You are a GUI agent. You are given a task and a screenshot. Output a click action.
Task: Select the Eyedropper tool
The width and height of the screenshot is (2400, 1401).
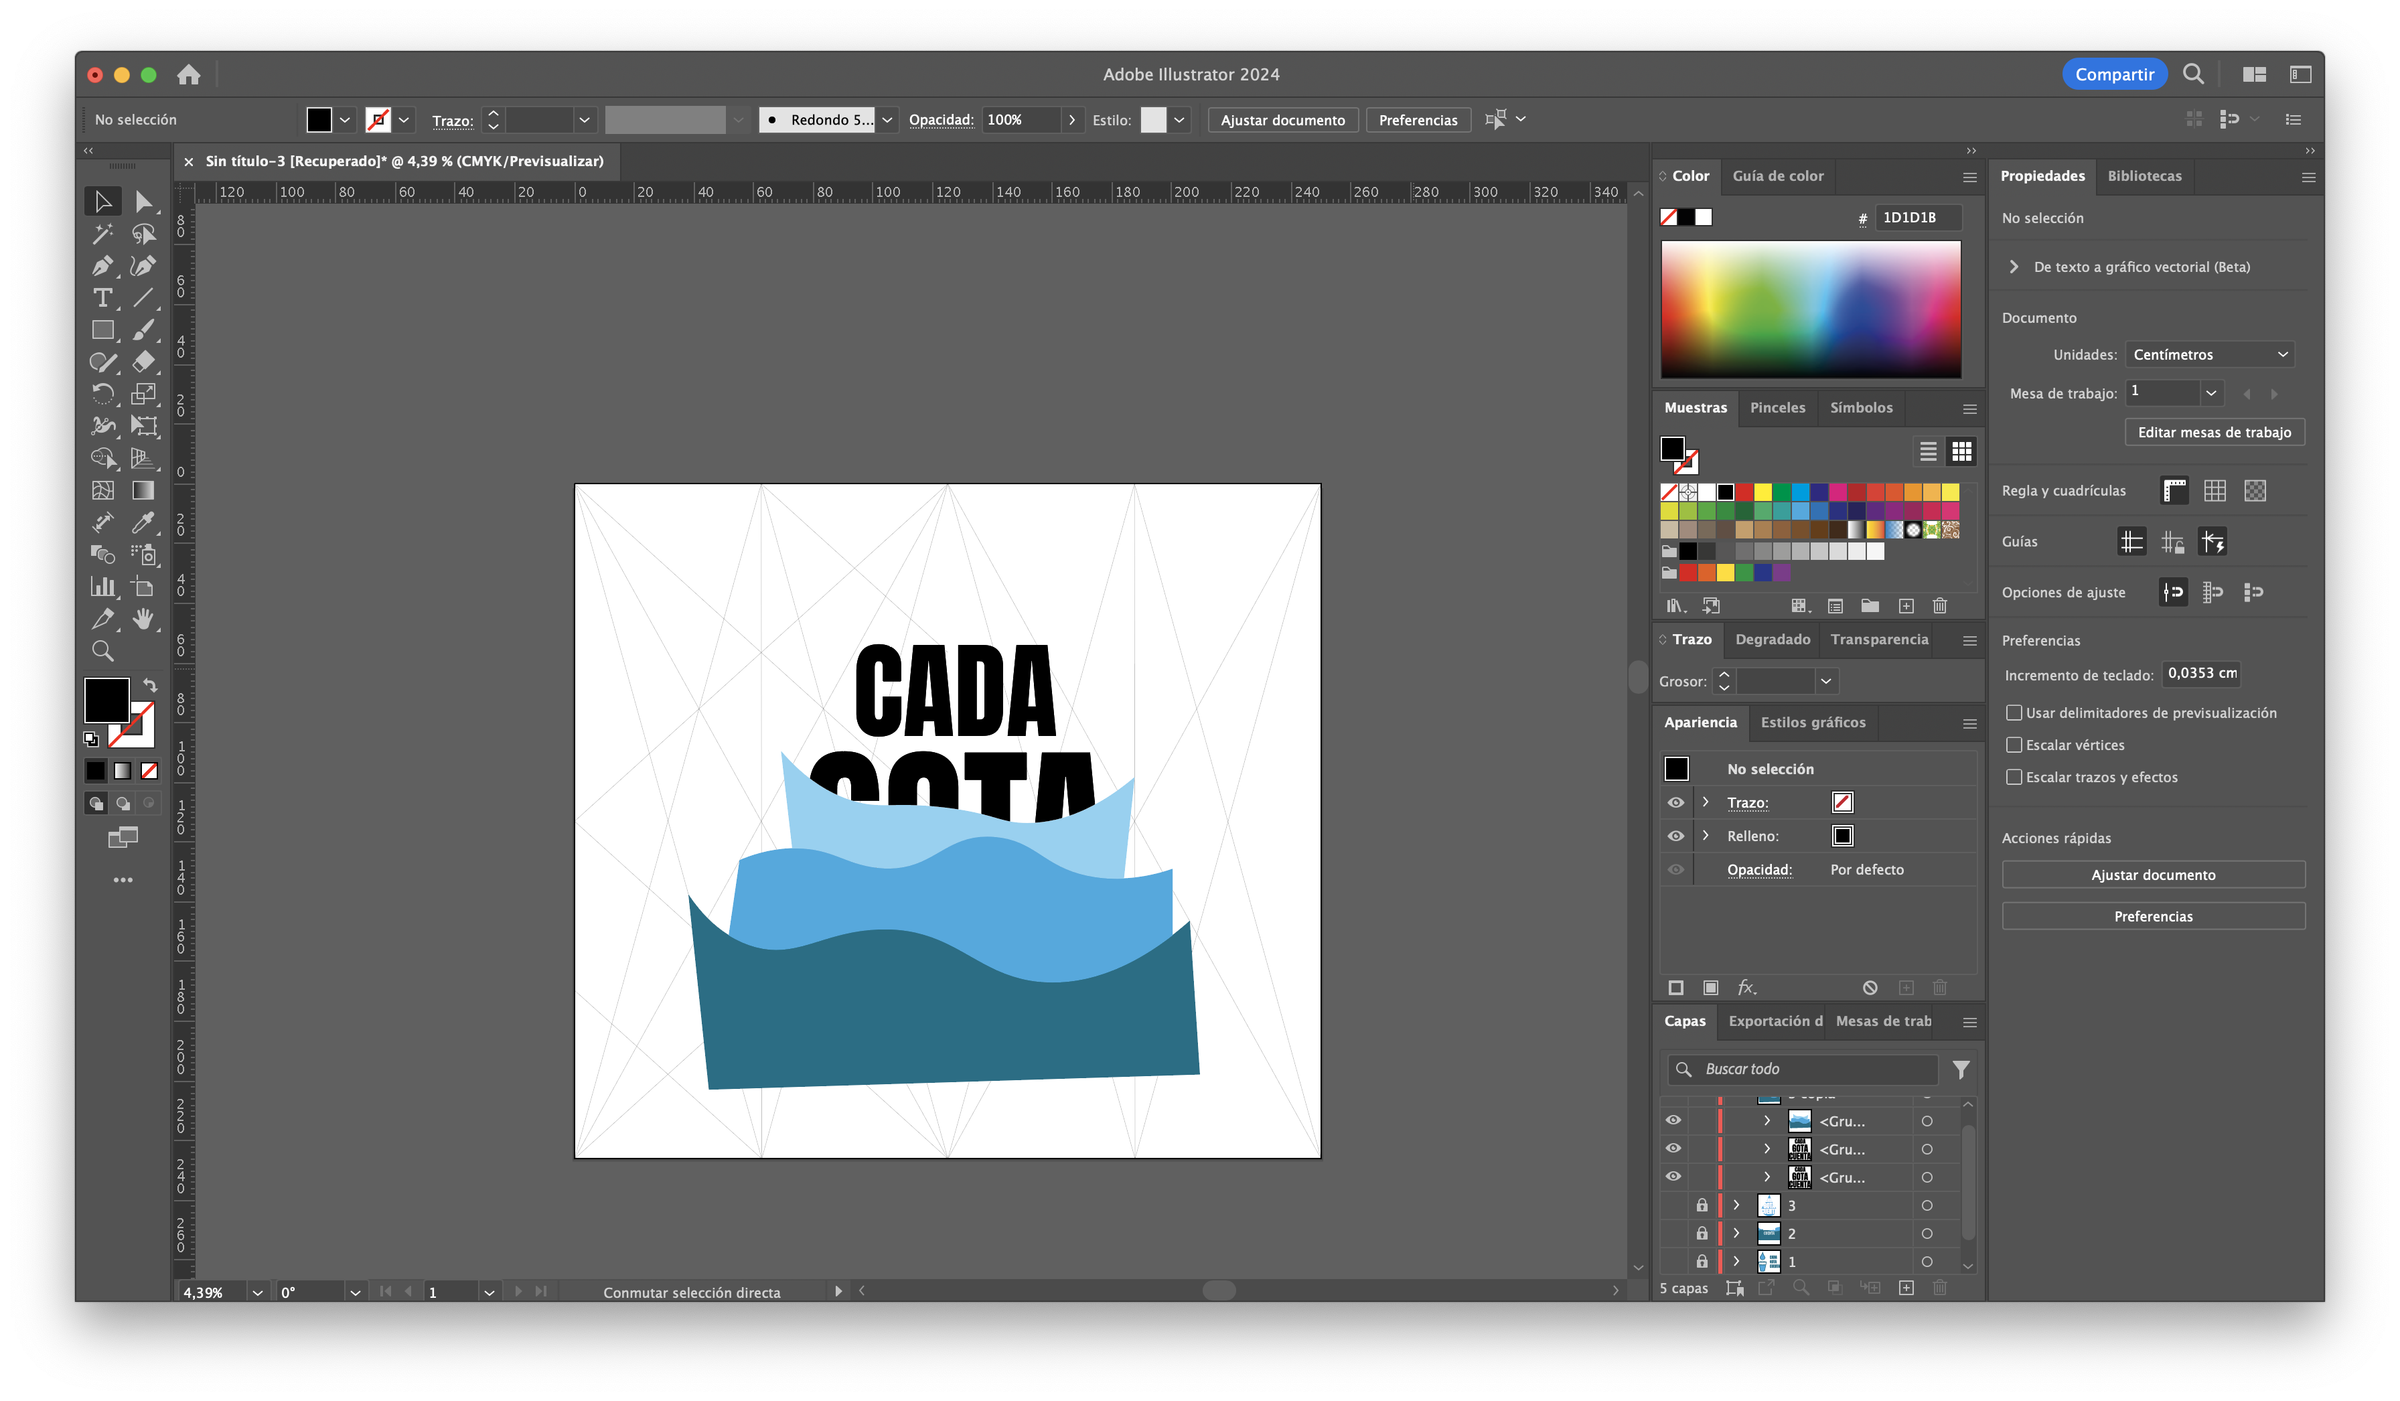(144, 522)
